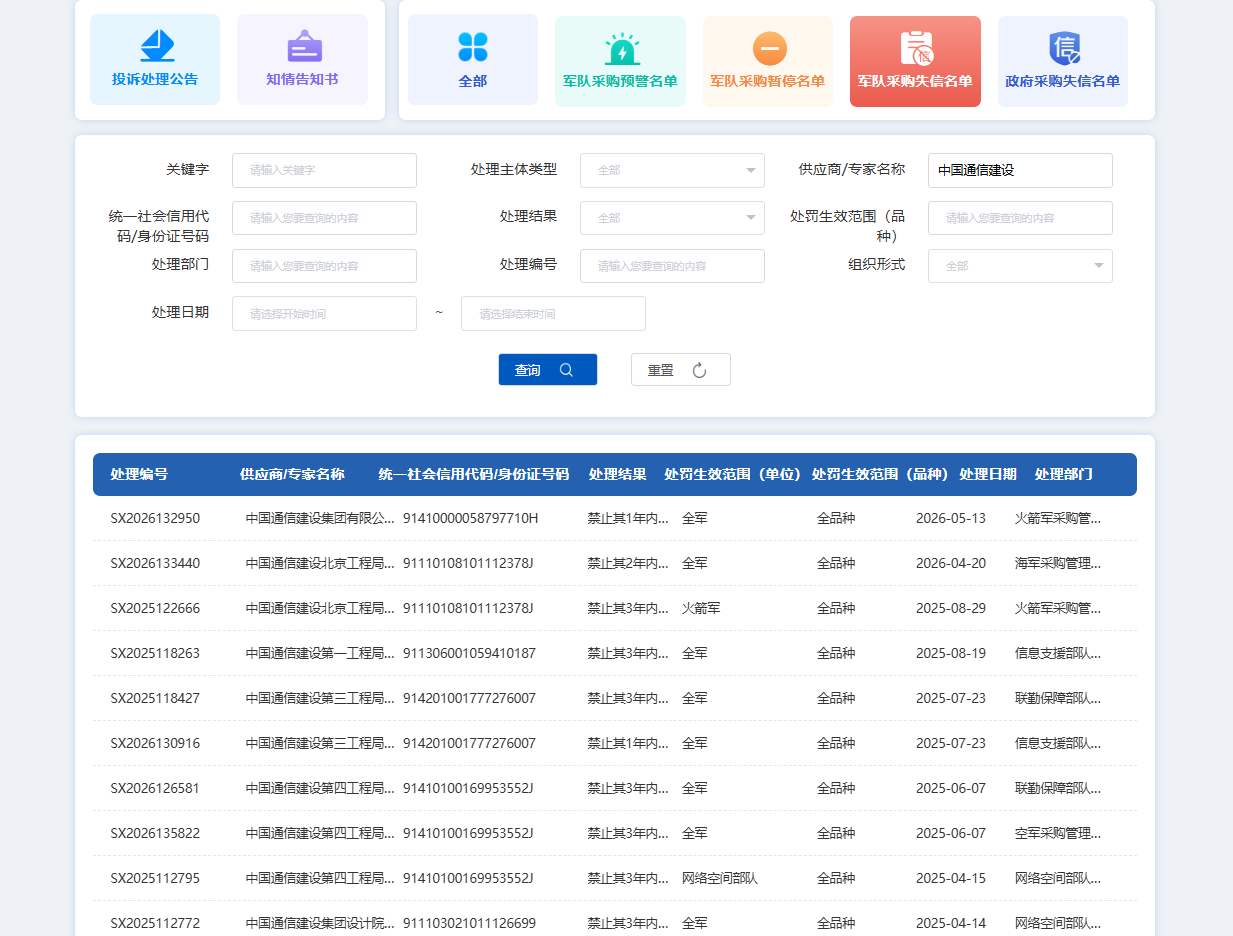1233x936 pixels.
Task: Select the 军队采购暂停名单 minus icon
Action: 769,48
